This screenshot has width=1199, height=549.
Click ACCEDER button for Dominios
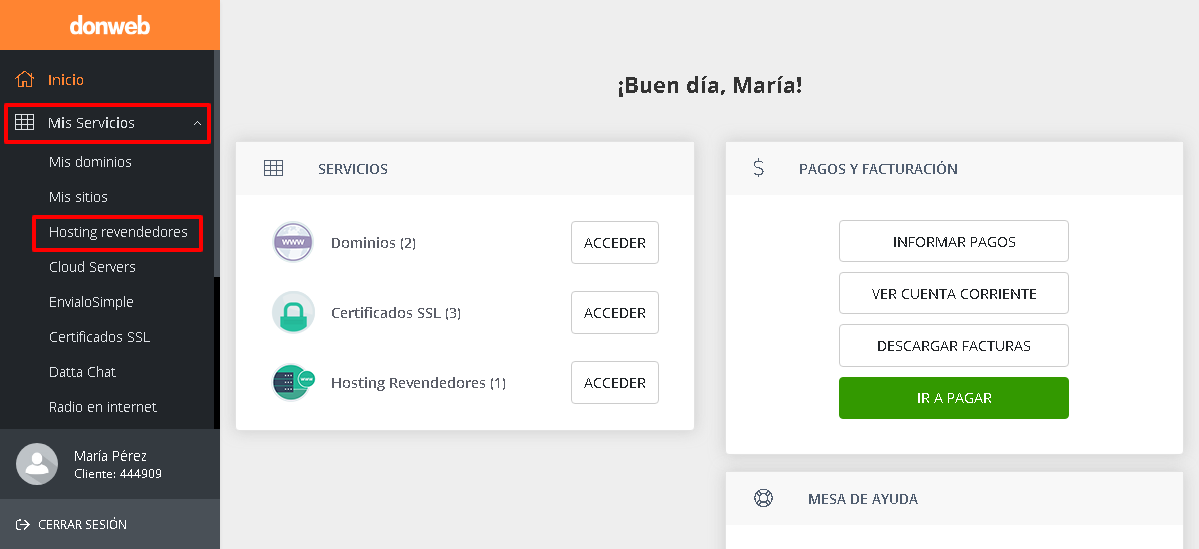click(615, 242)
